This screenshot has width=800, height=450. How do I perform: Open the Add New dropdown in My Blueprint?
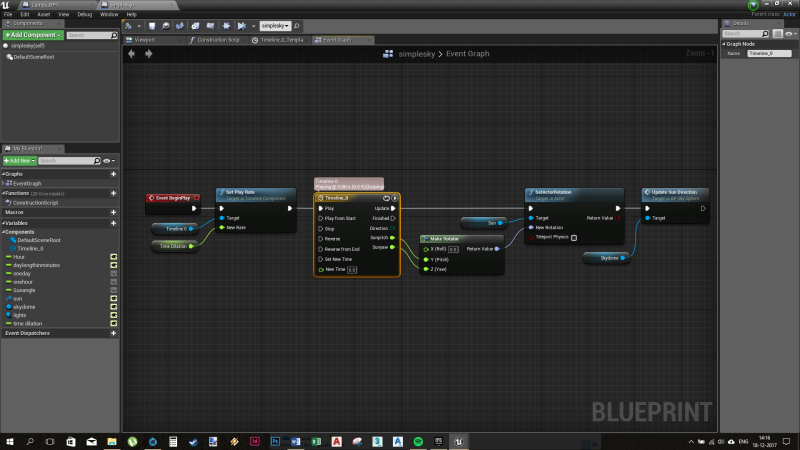19,160
